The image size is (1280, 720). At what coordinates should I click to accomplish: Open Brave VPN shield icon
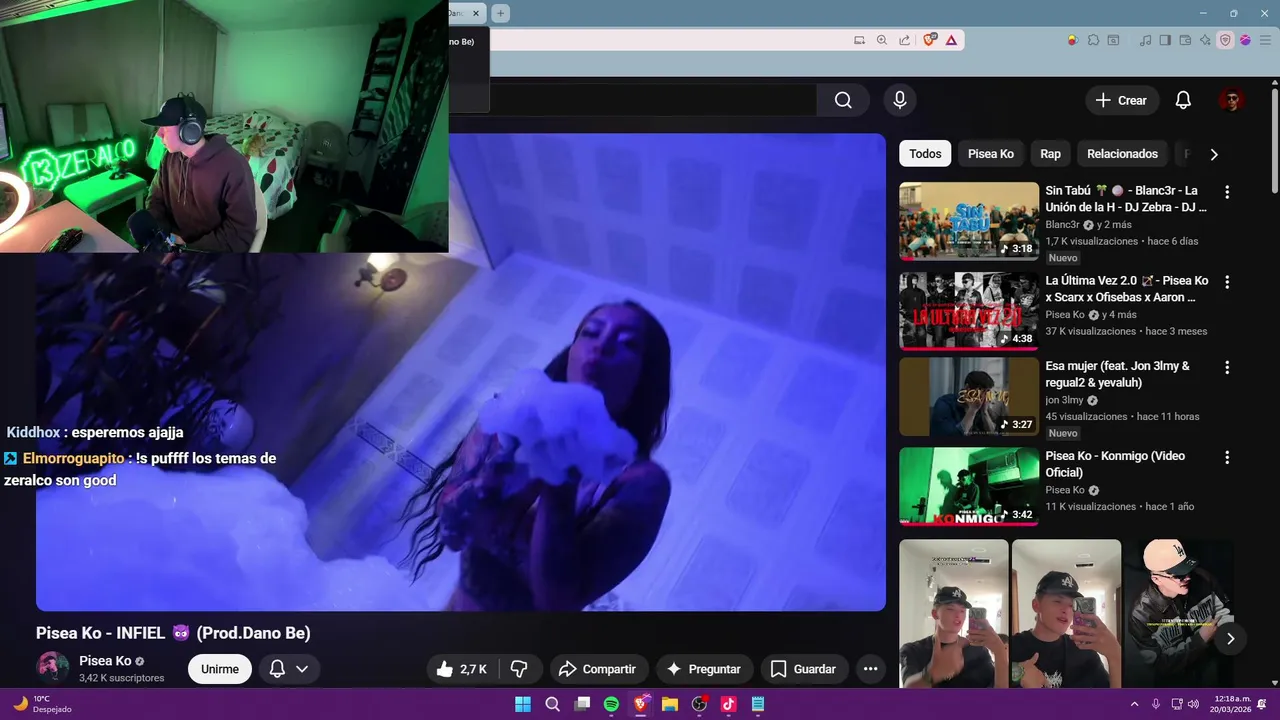click(1225, 40)
